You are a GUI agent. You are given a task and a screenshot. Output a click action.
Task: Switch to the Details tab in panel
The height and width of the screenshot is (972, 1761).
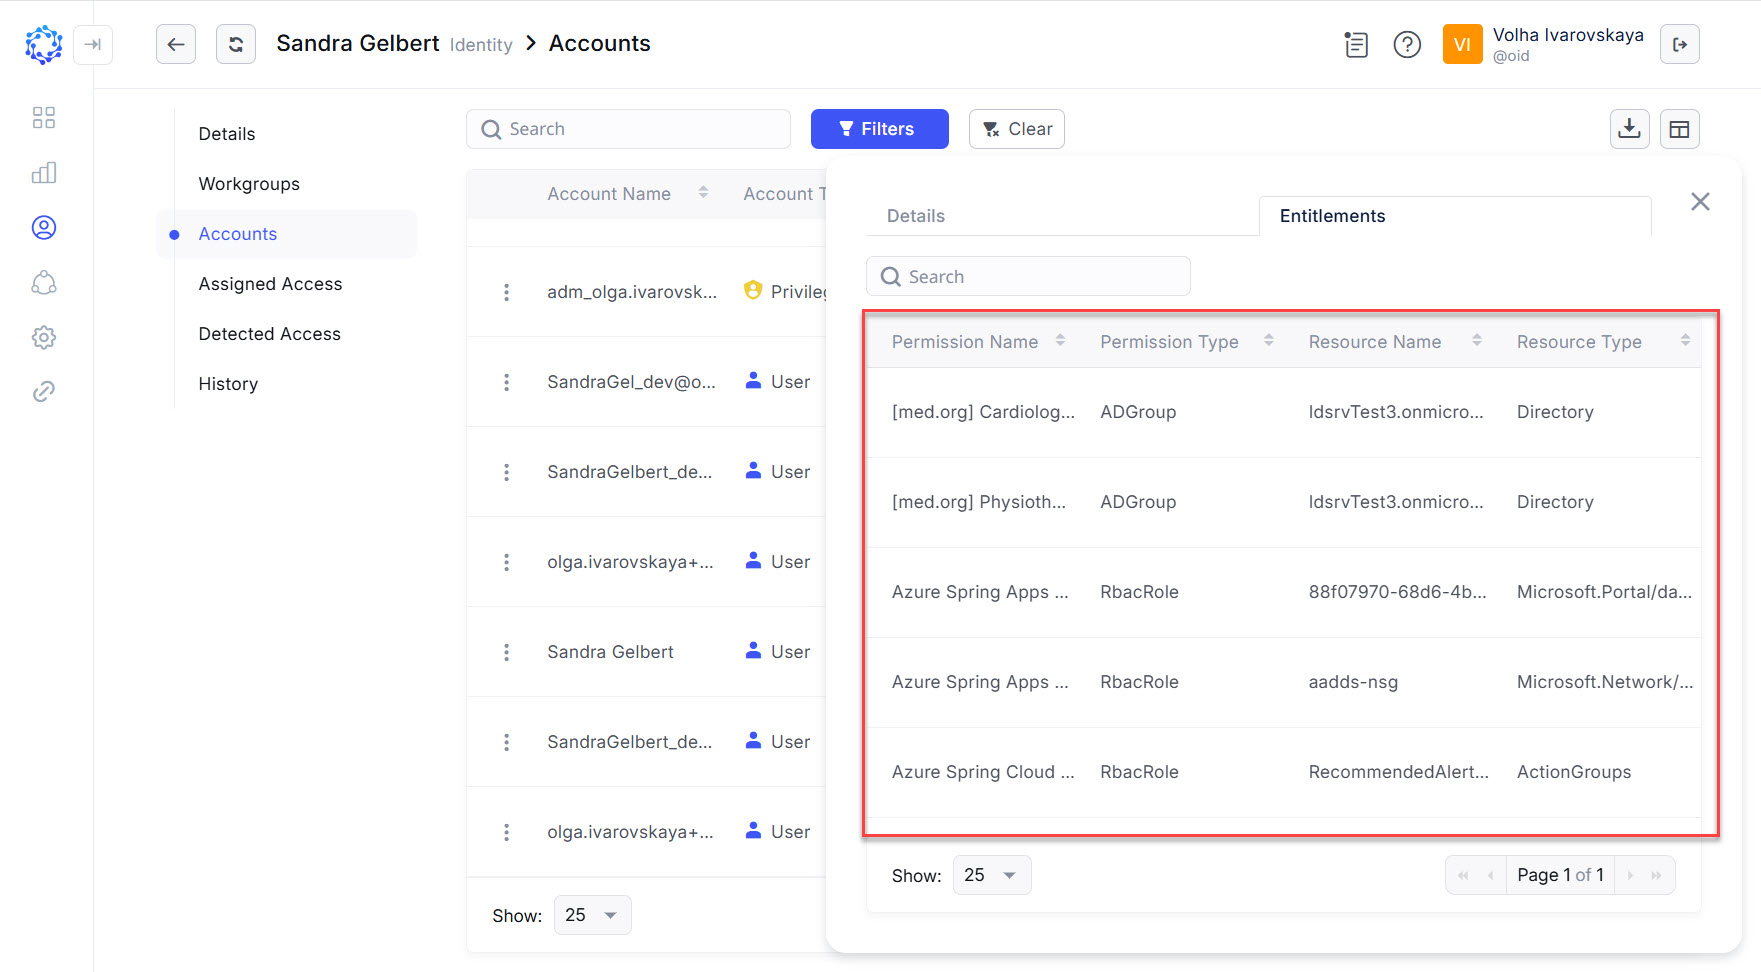(x=915, y=216)
